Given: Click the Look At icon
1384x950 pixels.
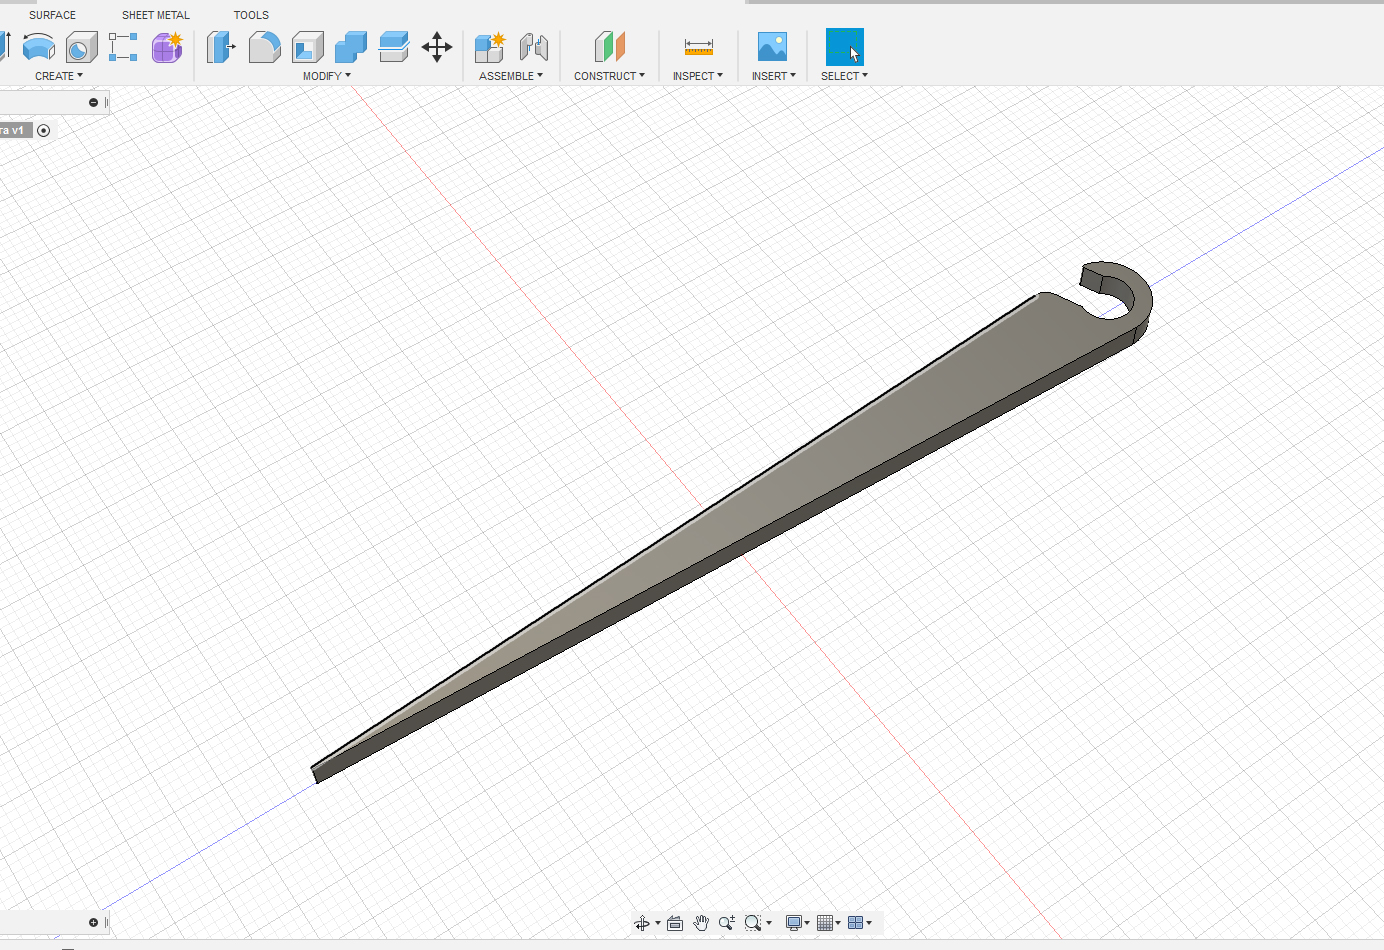Looking at the screenshot, I should coord(675,923).
